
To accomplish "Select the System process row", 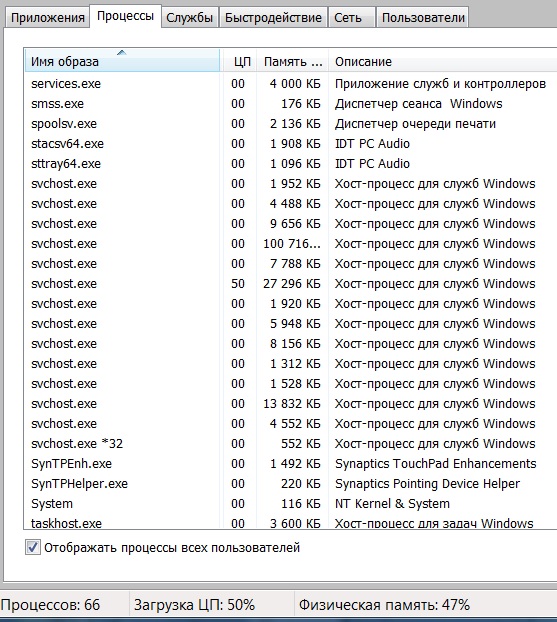I will tap(290, 504).
